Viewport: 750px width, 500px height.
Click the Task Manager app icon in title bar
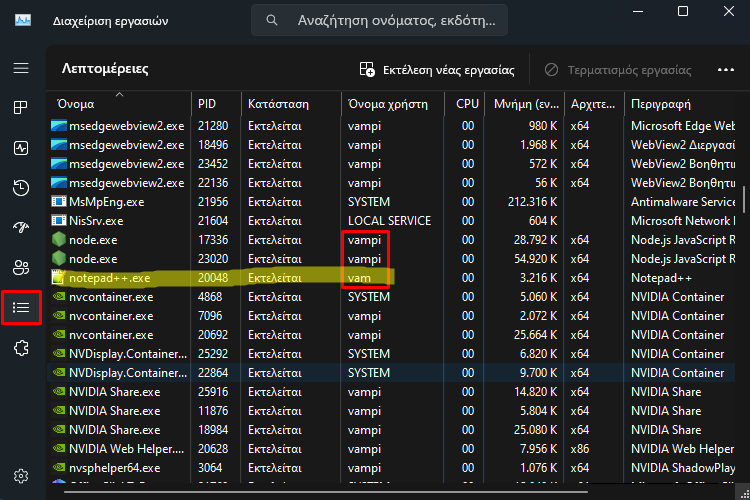click(x=22, y=20)
